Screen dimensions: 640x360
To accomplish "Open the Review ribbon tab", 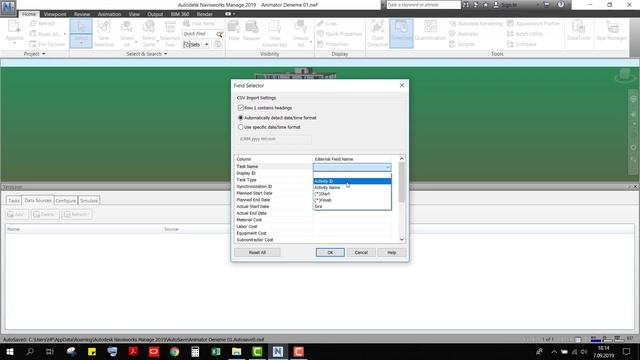I will tap(82, 14).
